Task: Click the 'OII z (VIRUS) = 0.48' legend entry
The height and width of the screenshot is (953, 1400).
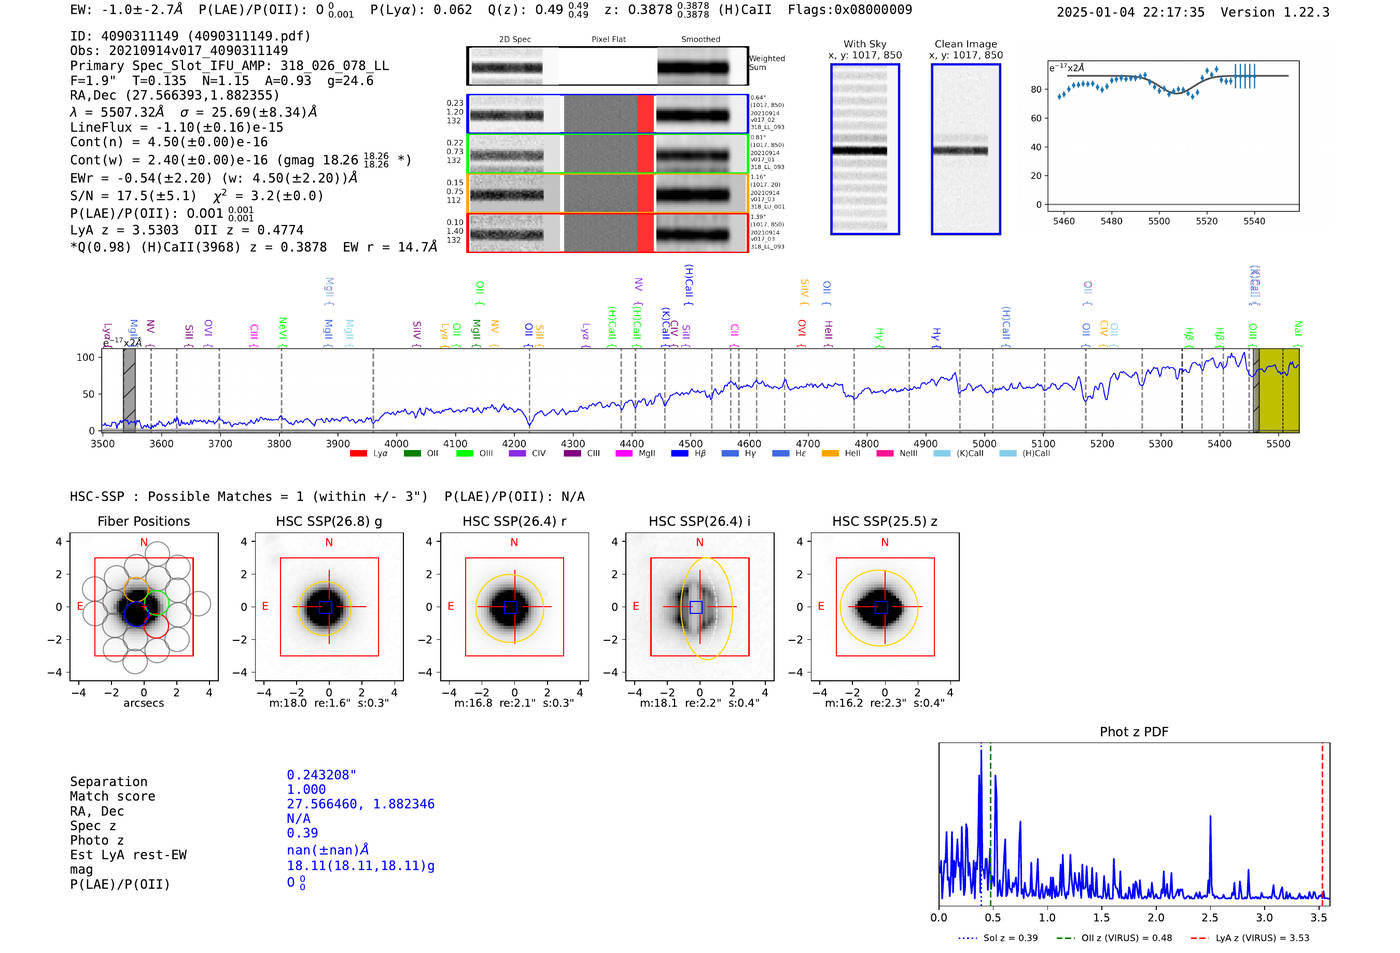Action: [x=1114, y=938]
